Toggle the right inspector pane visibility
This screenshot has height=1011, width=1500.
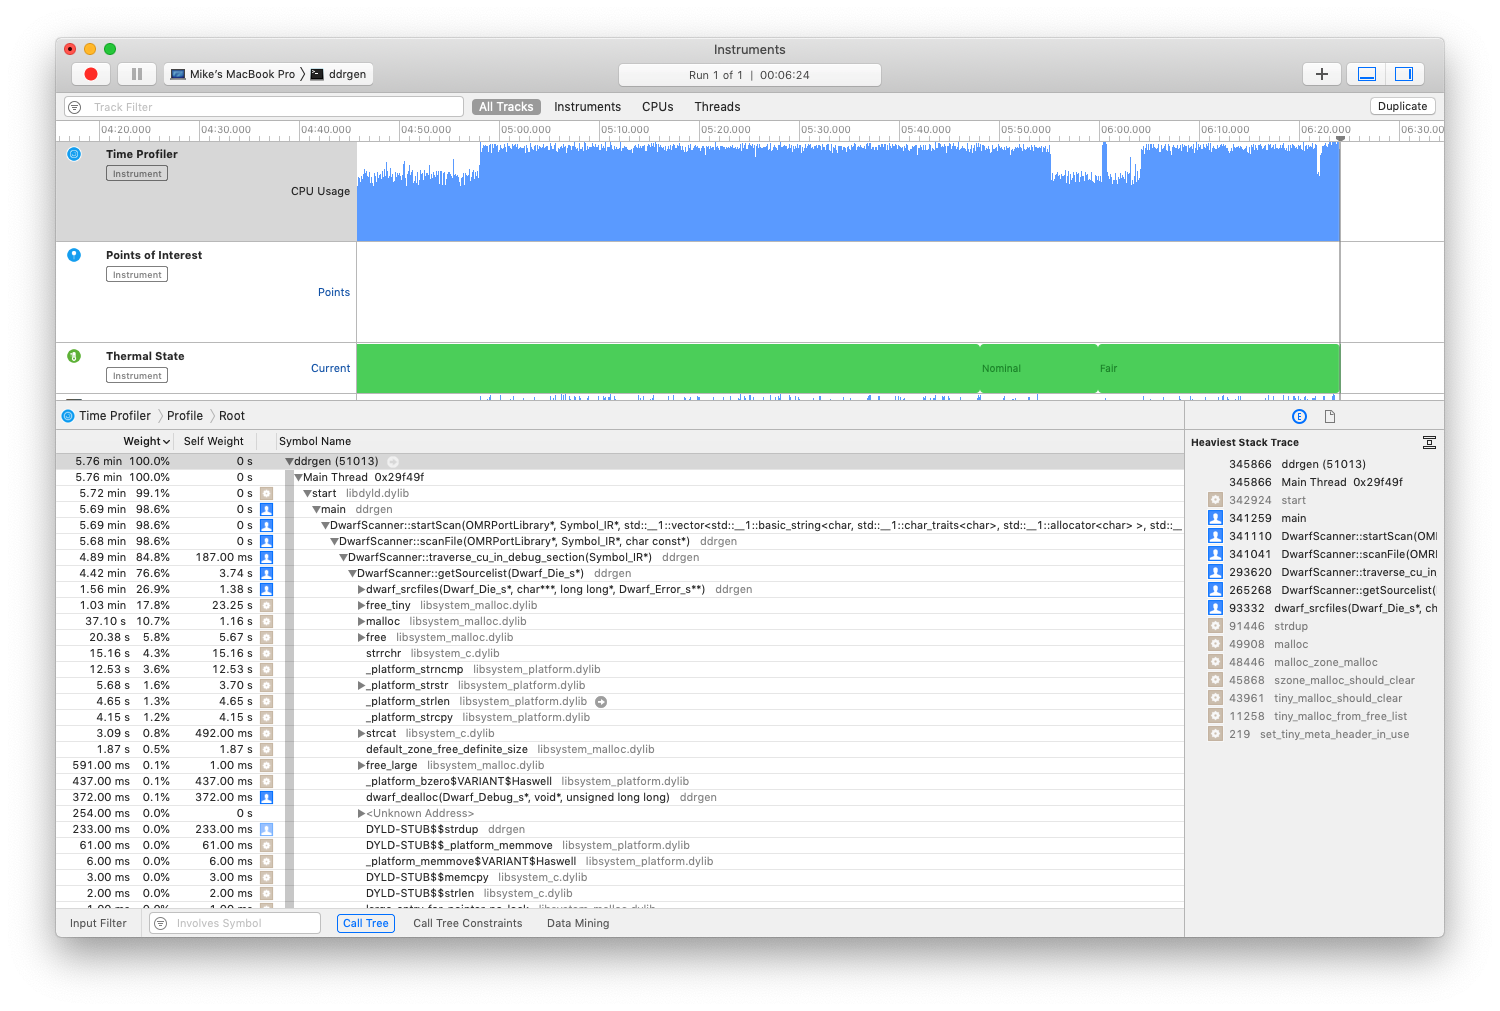pos(1404,73)
